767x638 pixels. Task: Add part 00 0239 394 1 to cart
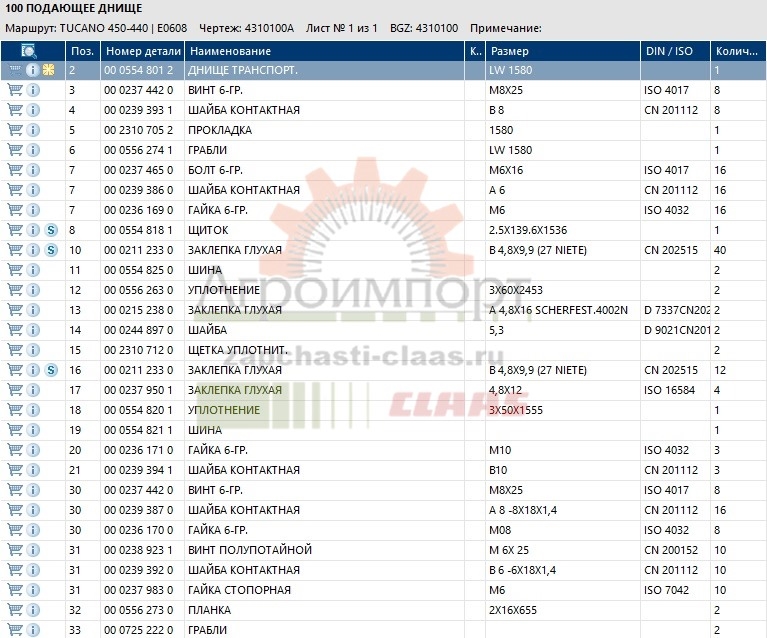15,470
